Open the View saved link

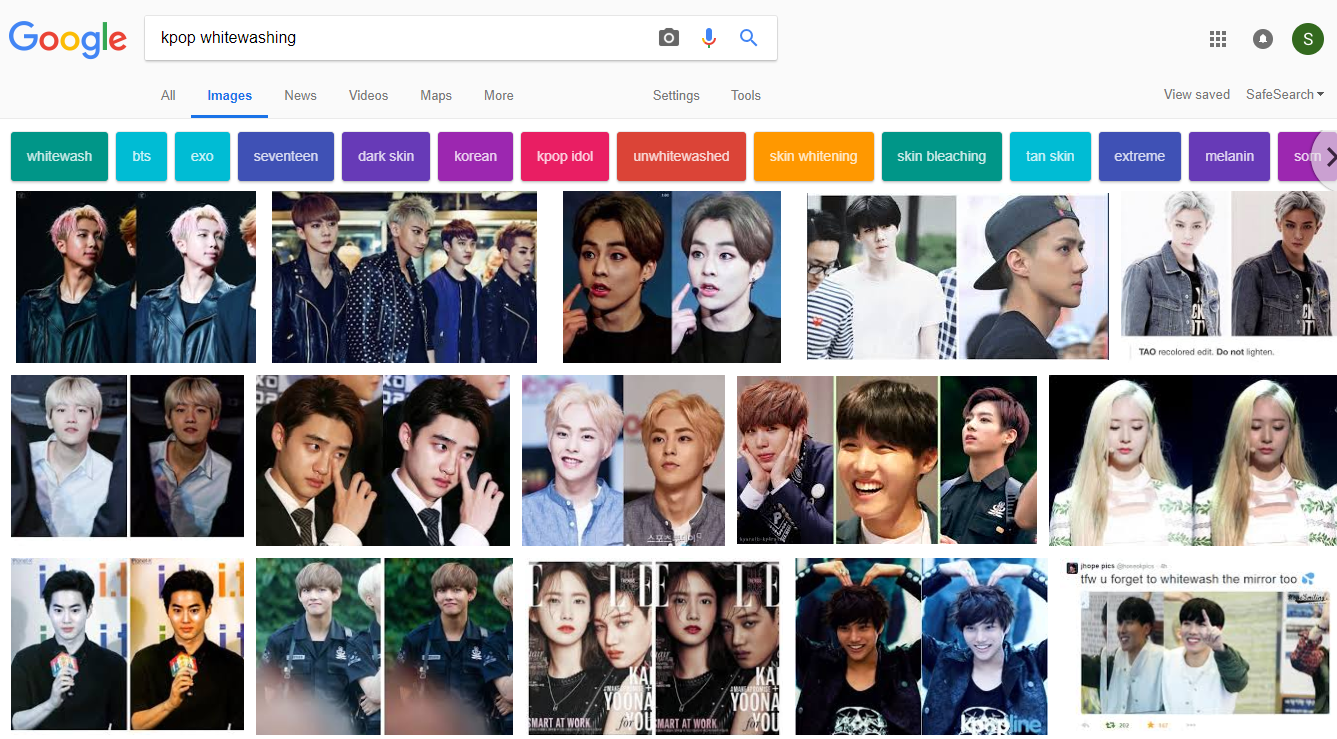[x=1196, y=94]
